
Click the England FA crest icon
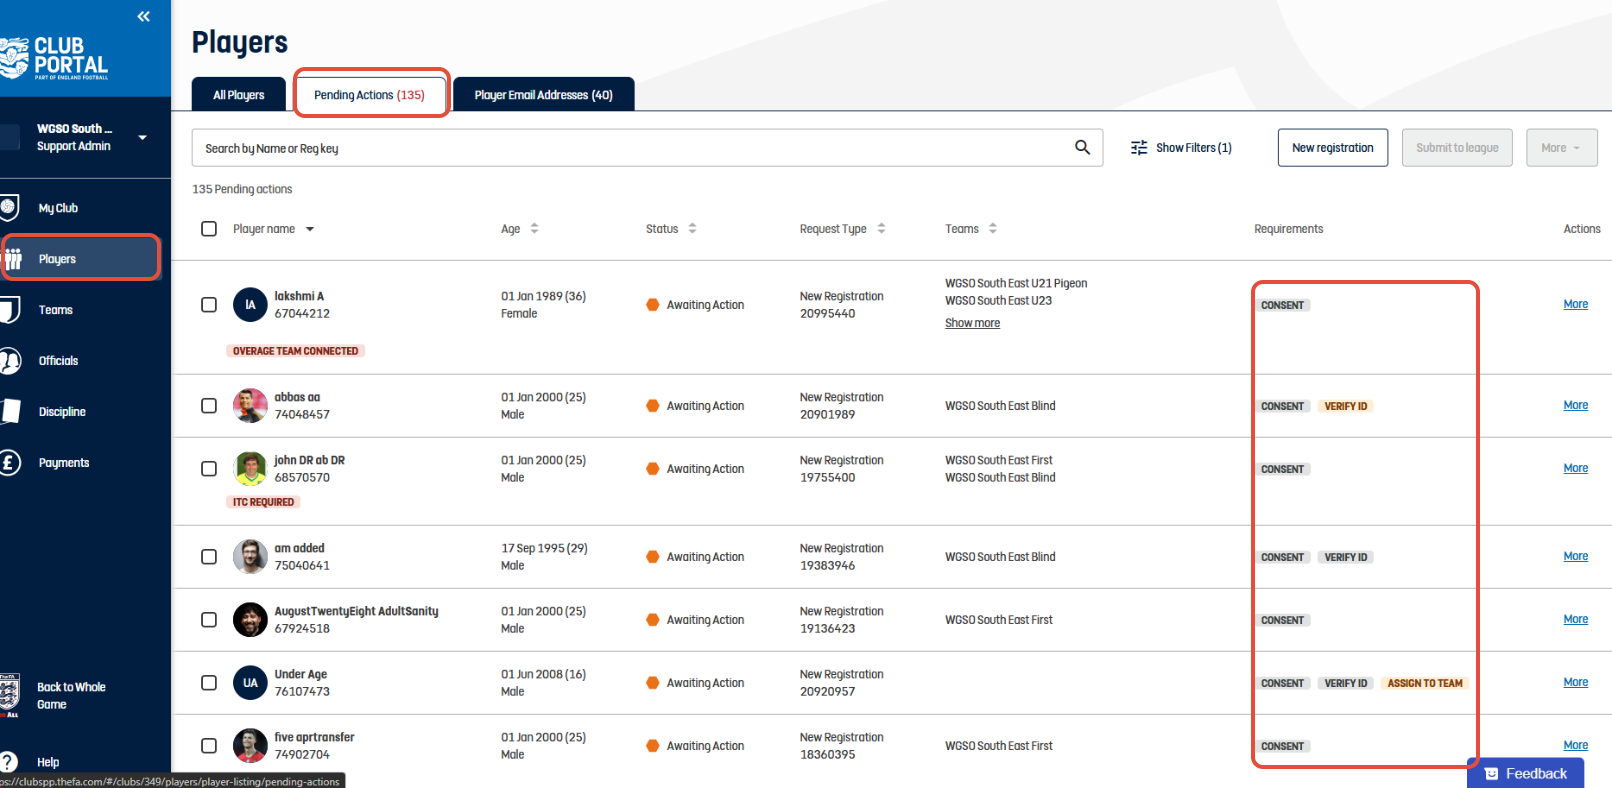pyautogui.click(x=9, y=695)
